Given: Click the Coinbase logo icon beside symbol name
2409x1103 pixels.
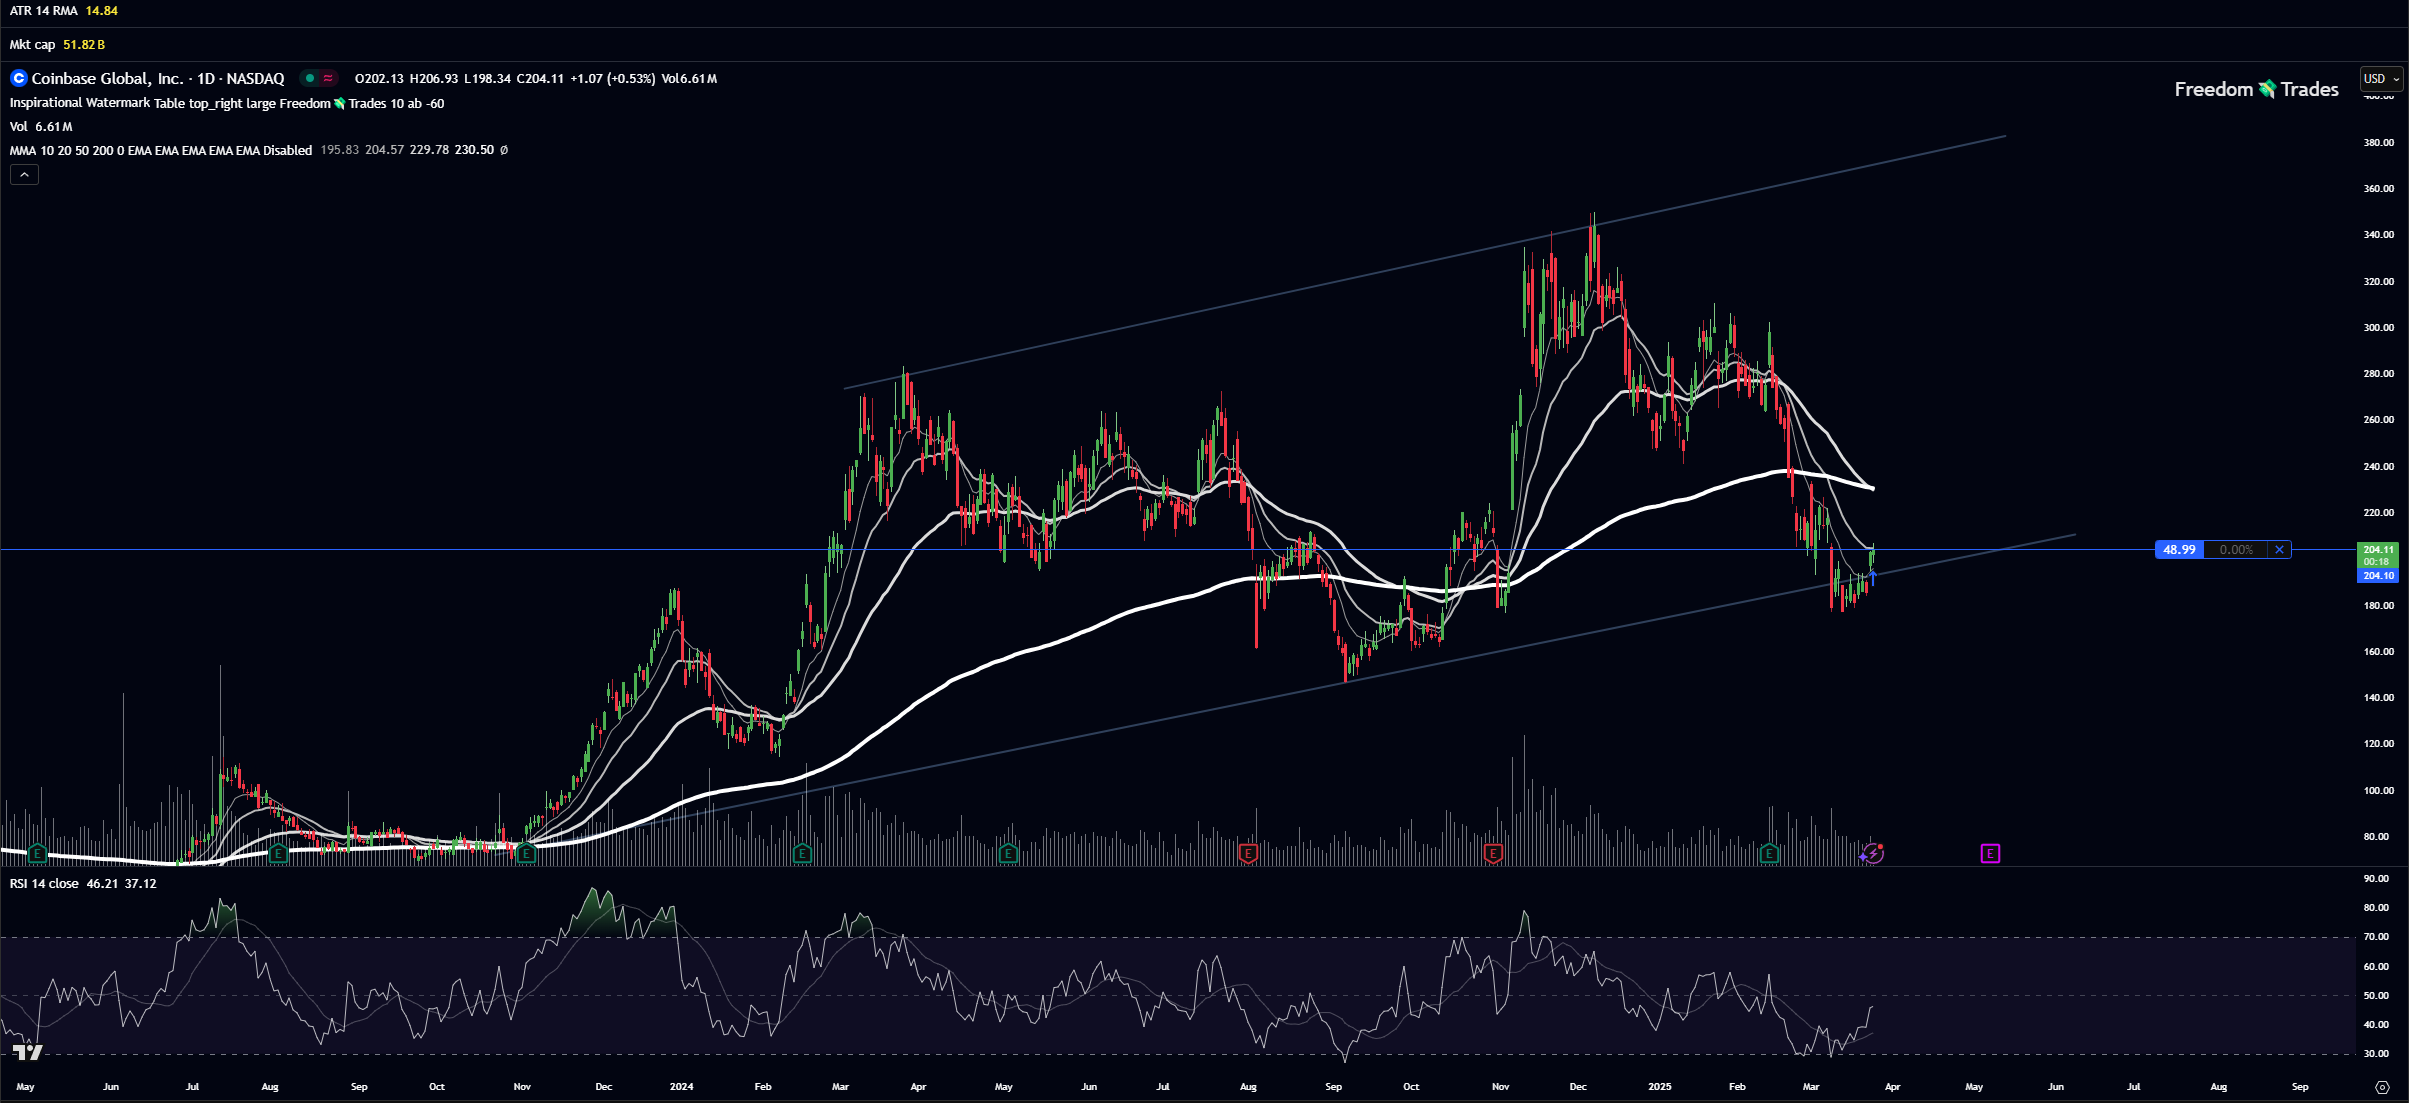Looking at the screenshot, I should [18, 78].
